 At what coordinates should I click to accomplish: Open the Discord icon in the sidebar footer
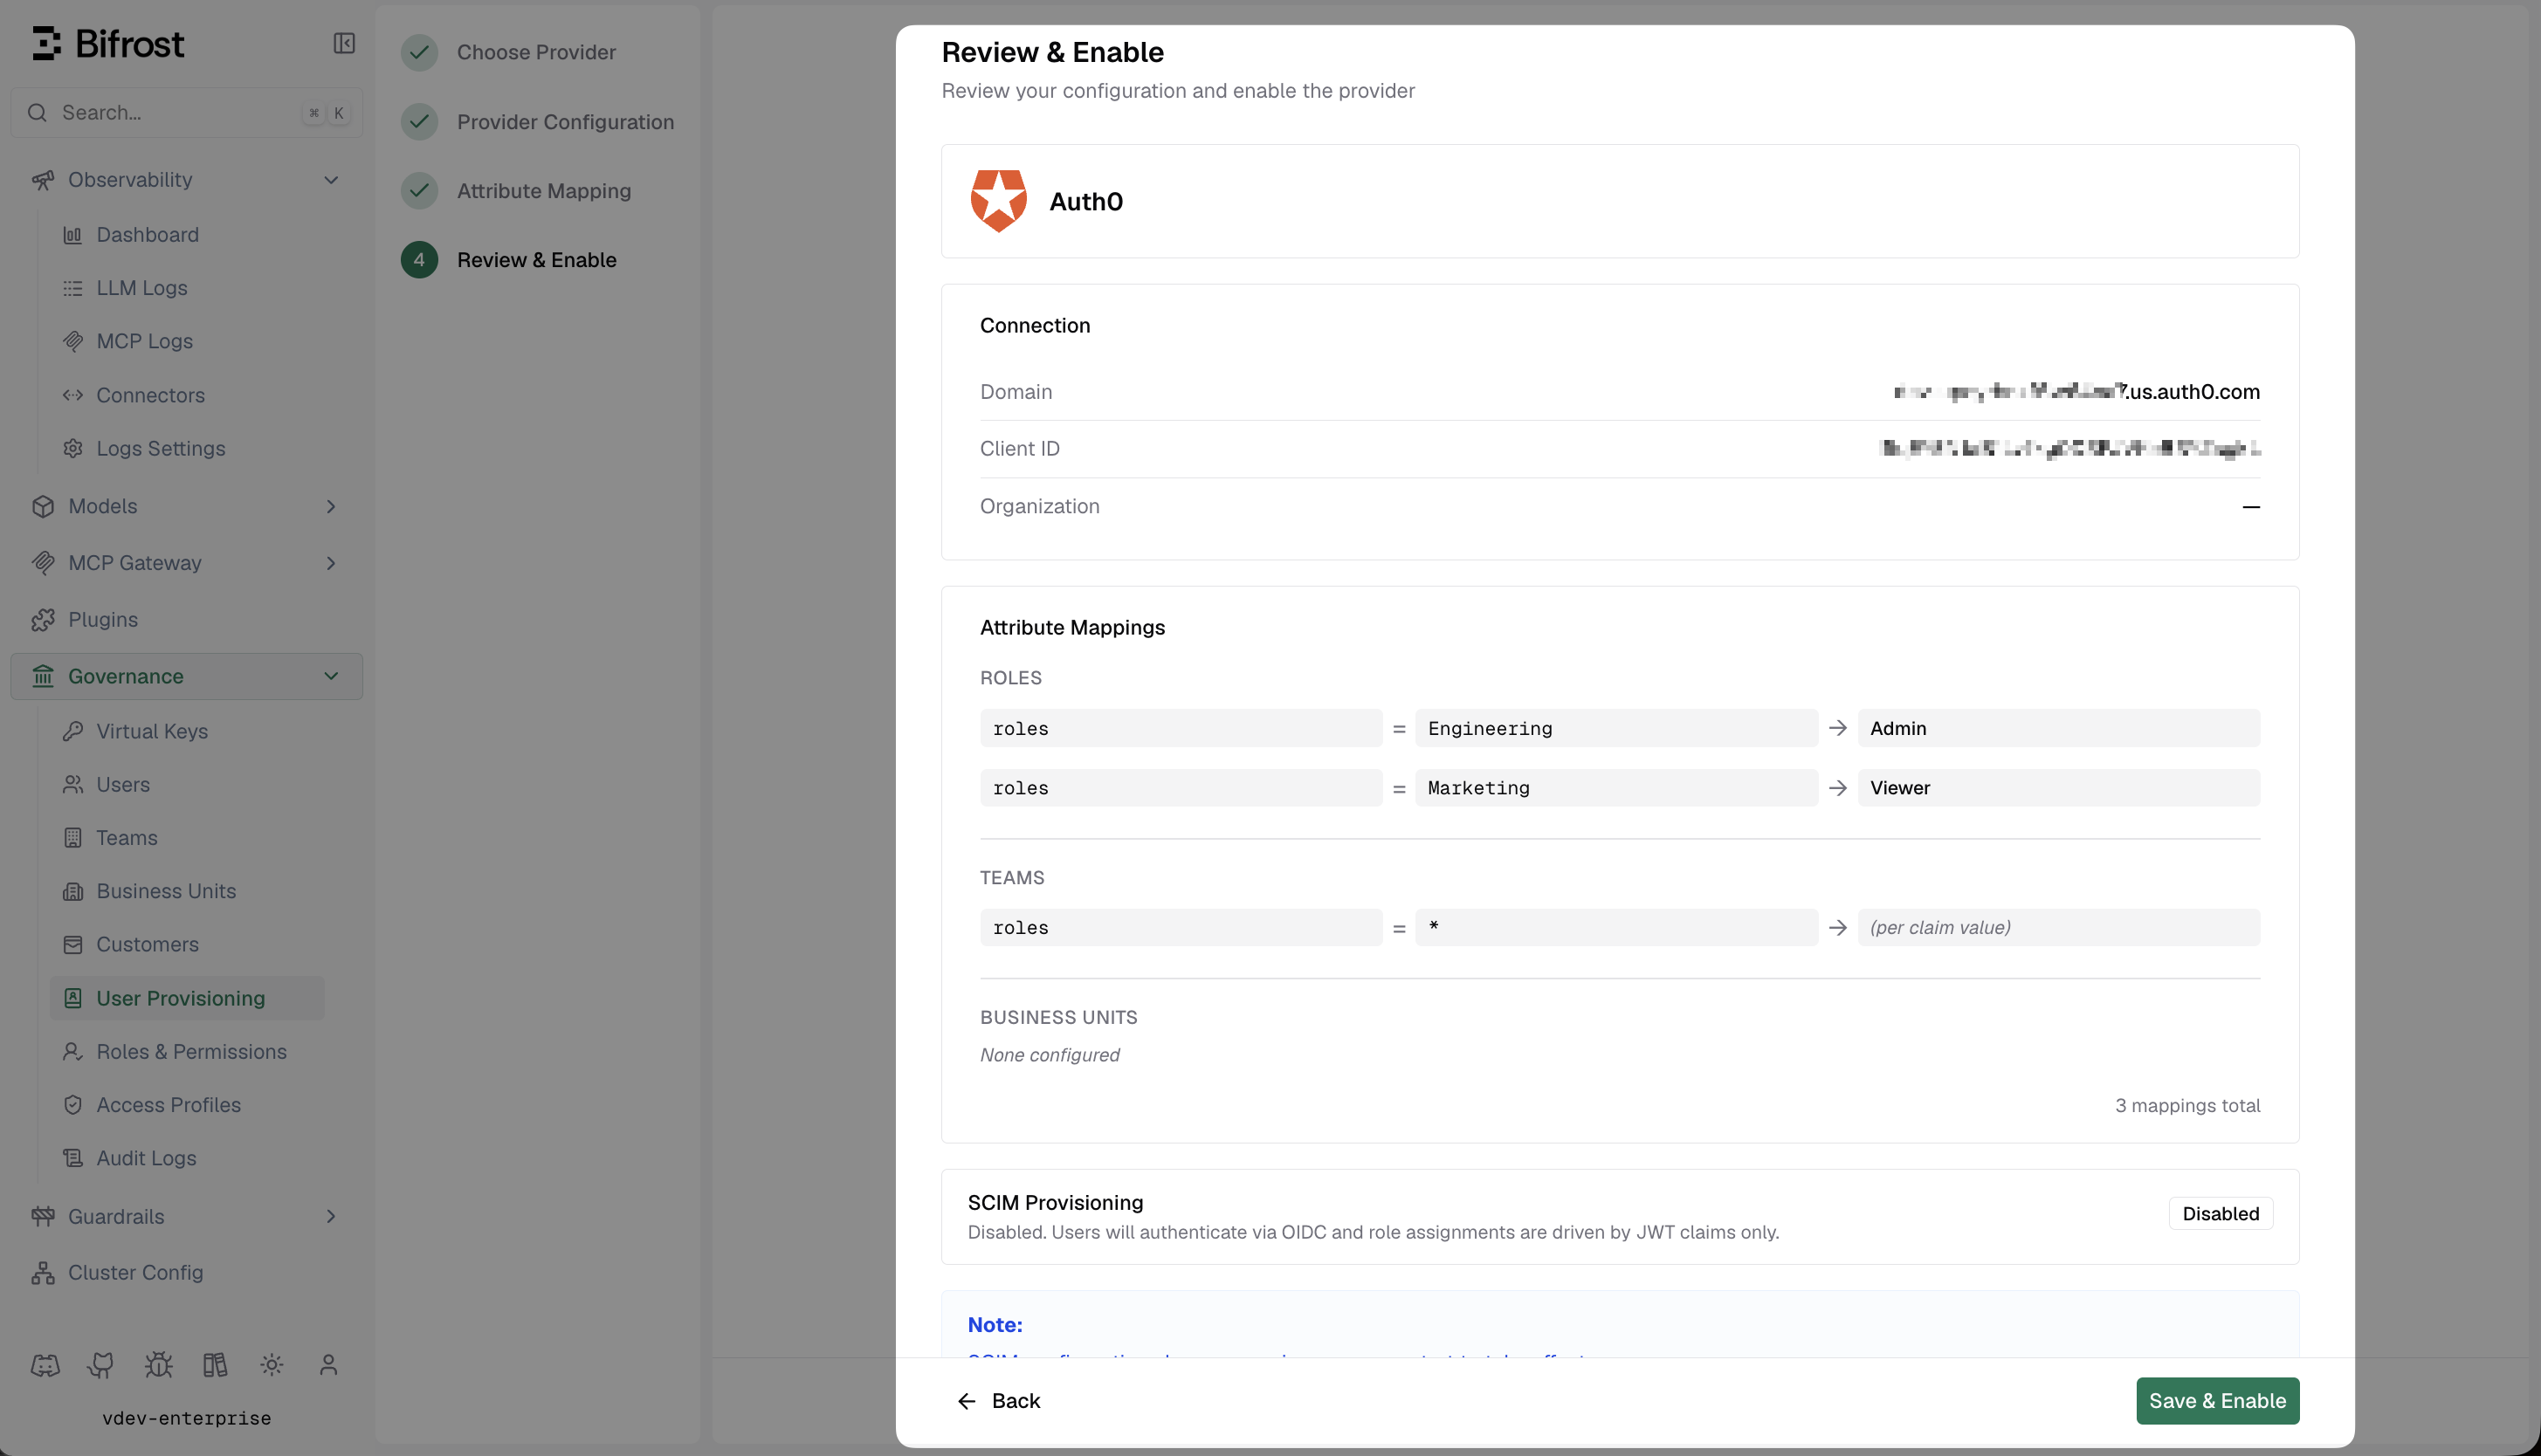[45, 1365]
